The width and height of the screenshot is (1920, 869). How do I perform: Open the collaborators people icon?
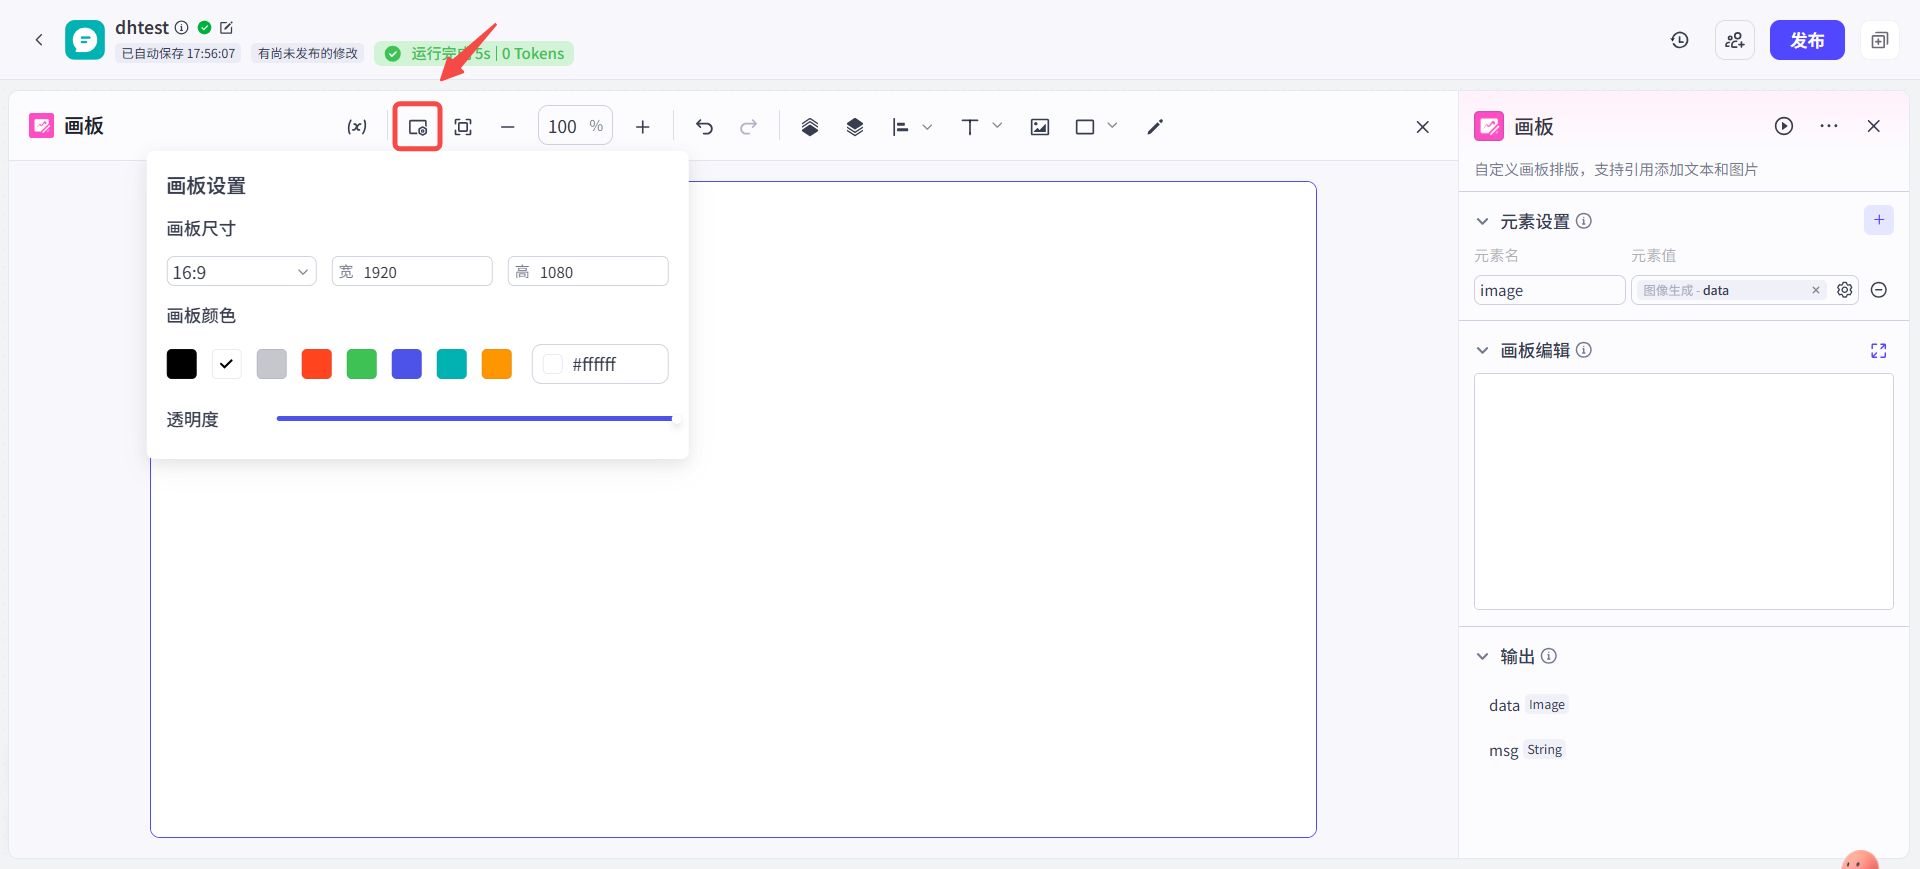click(1735, 40)
